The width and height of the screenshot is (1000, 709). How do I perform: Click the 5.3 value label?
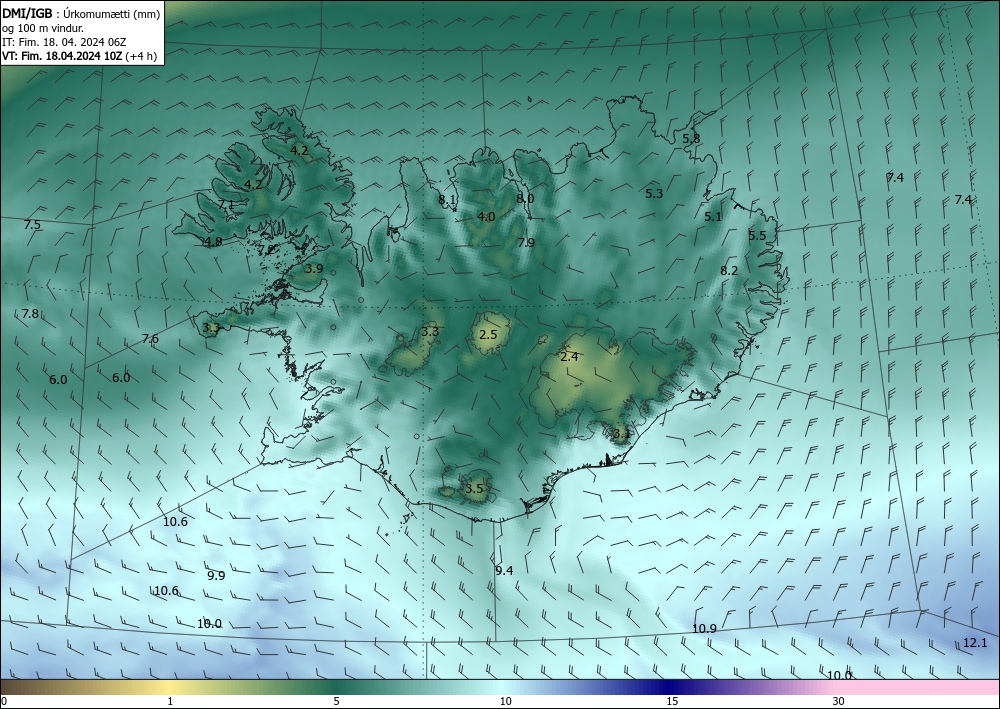click(654, 194)
